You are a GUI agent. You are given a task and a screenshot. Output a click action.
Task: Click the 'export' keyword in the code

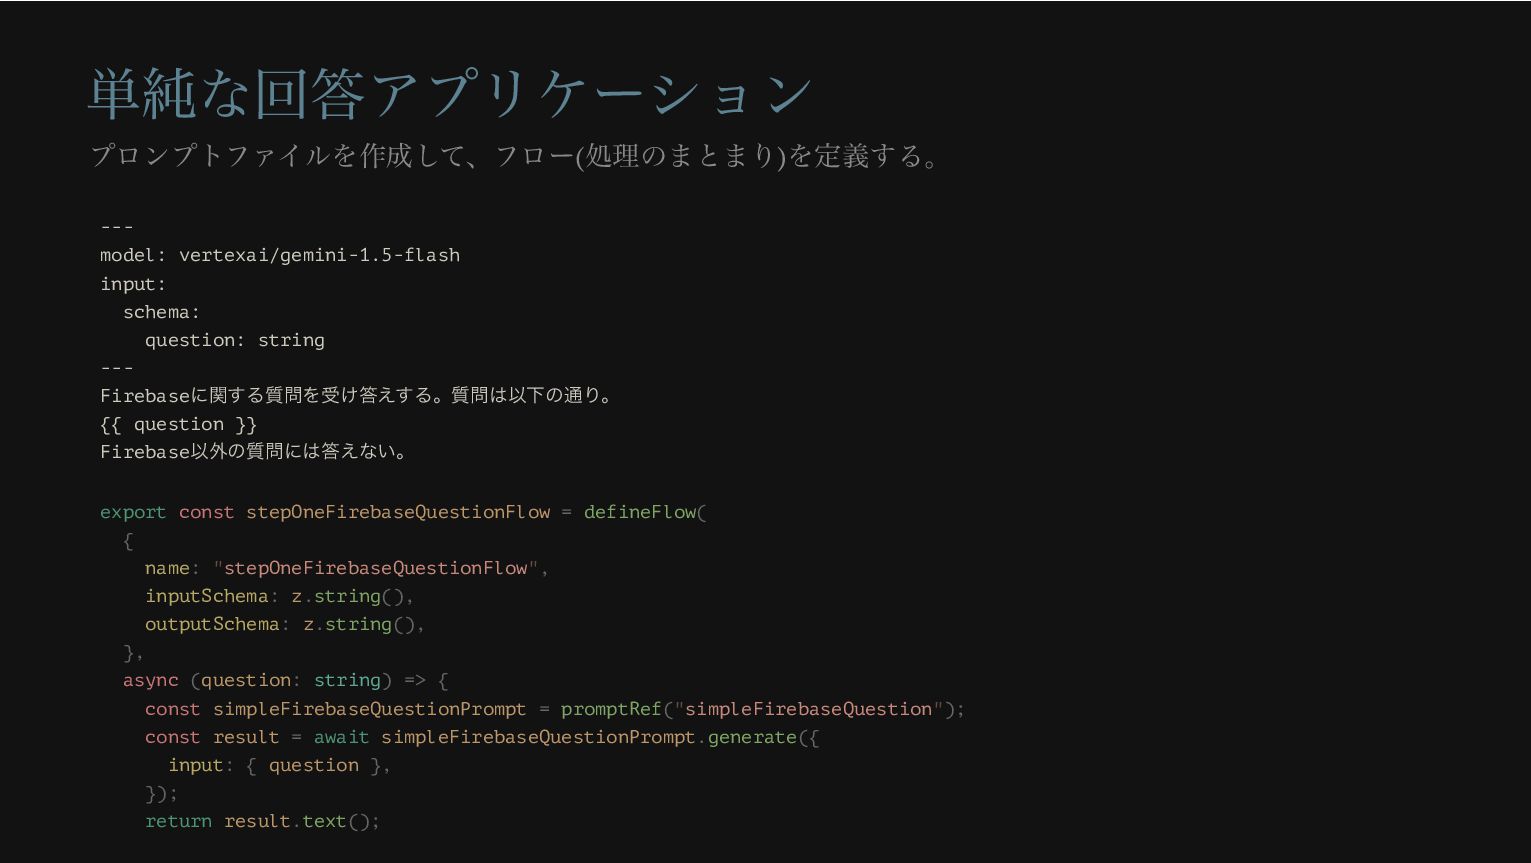(x=133, y=512)
